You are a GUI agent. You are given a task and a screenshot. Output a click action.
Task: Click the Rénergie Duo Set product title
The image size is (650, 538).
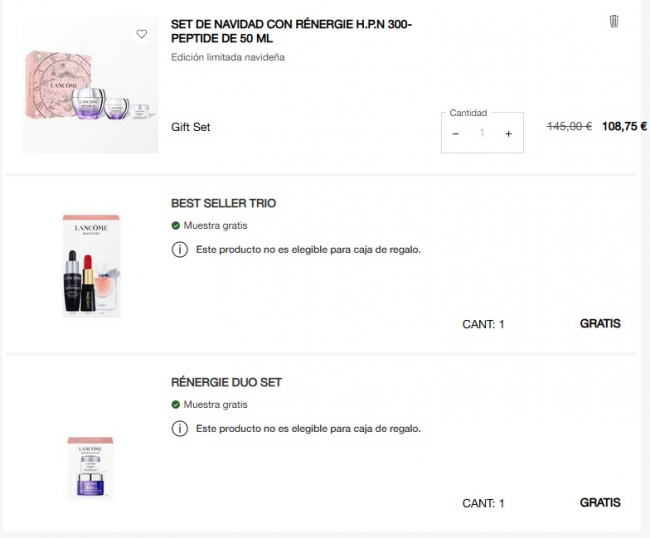[226, 382]
